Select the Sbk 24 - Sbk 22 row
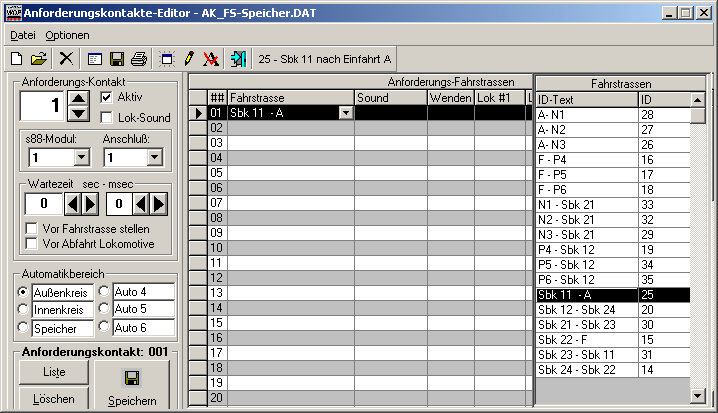 pos(613,370)
